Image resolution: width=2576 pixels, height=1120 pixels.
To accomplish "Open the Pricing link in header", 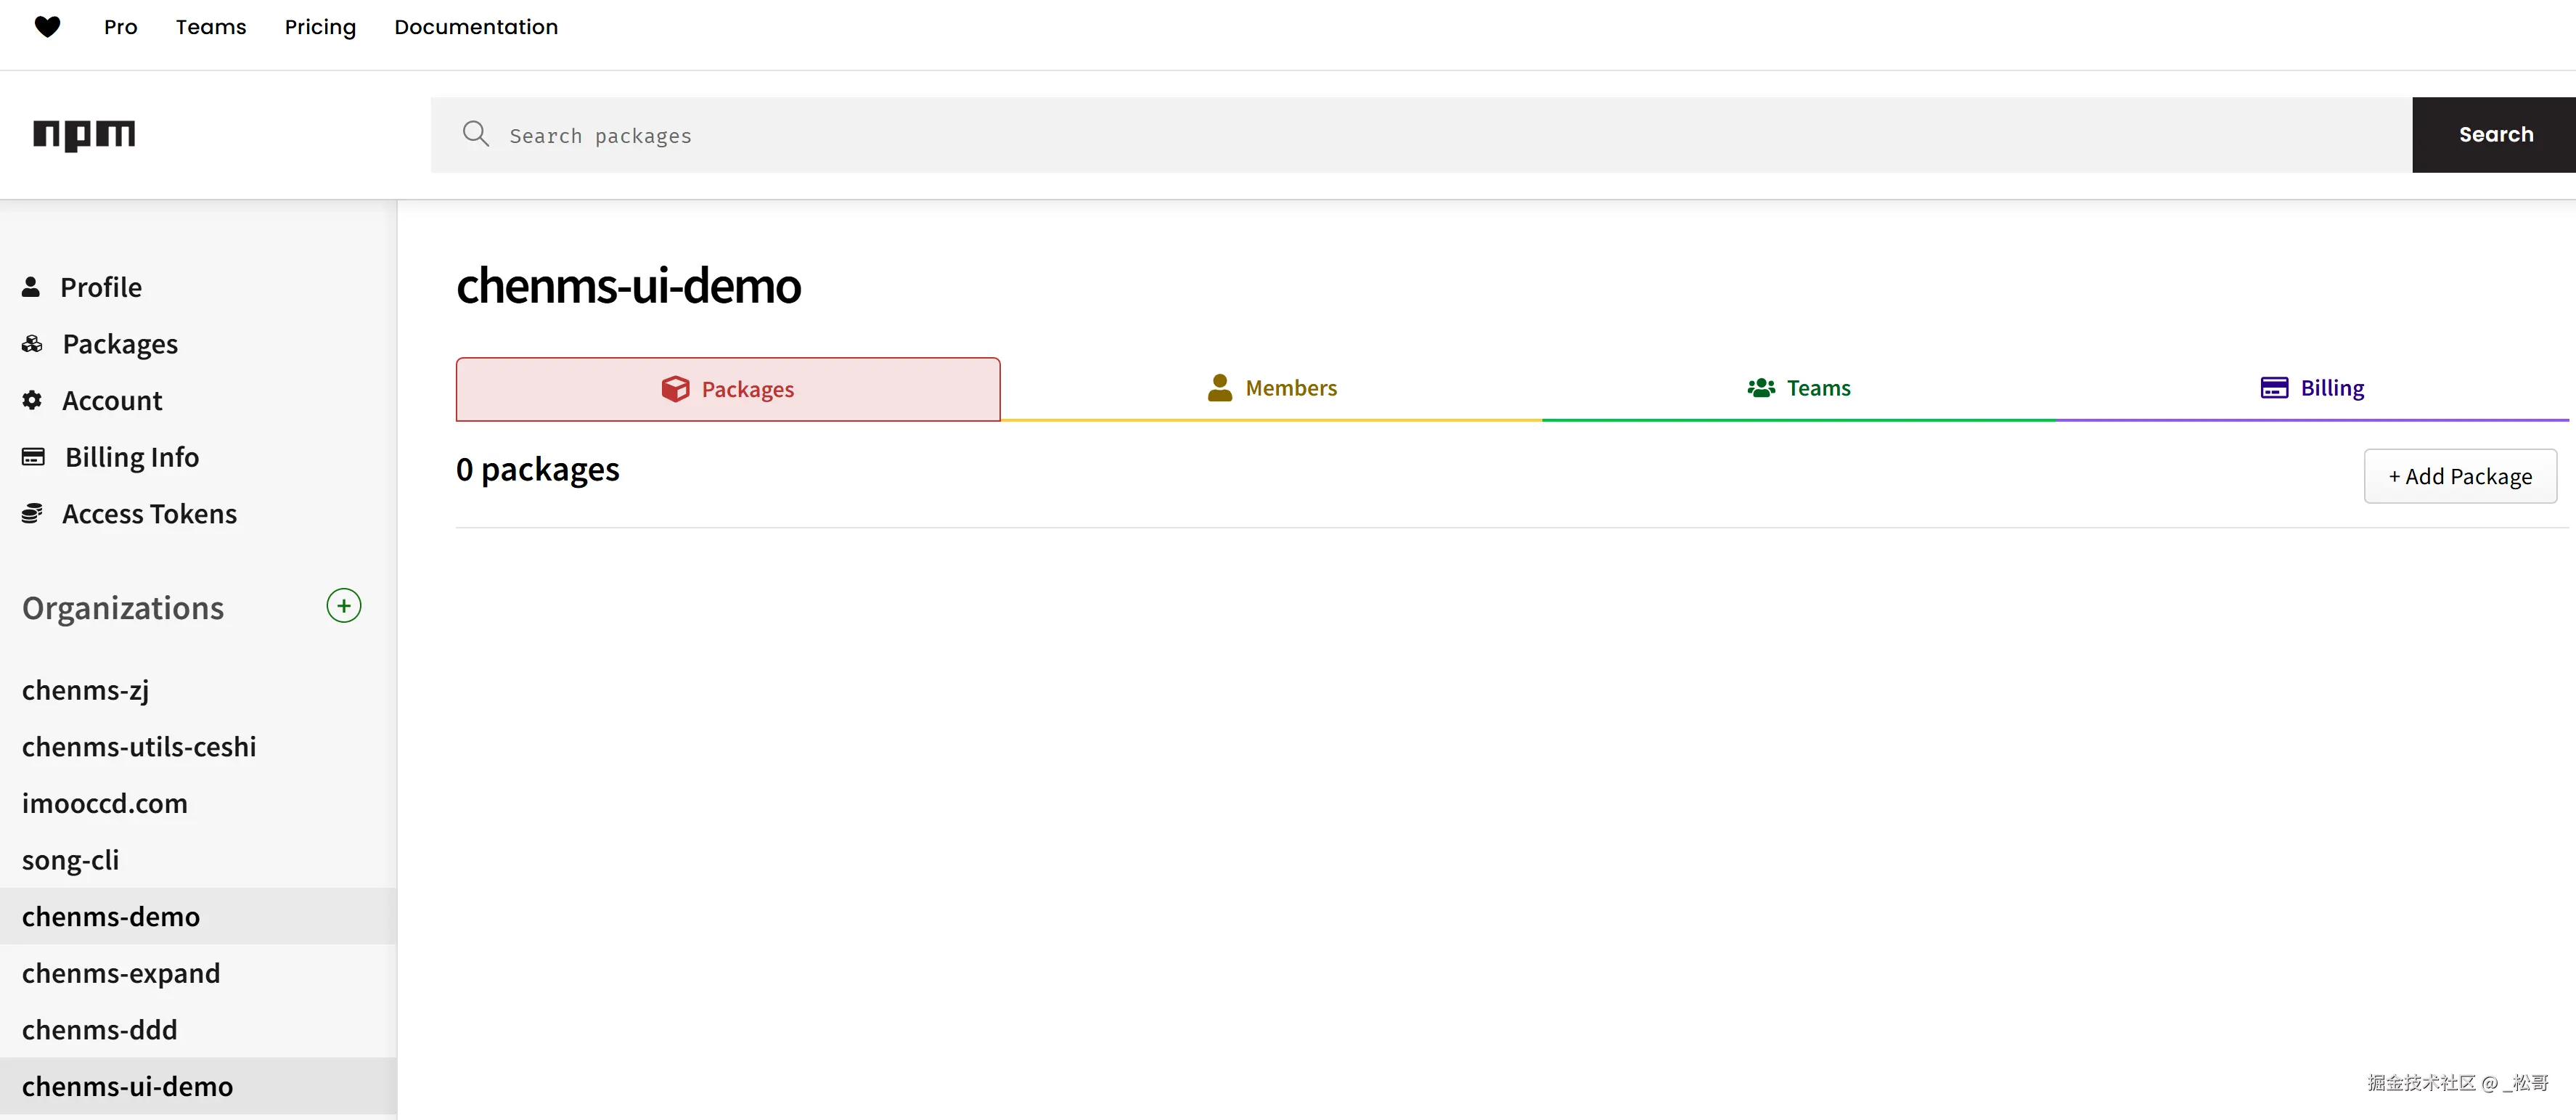I will coord(320,27).
